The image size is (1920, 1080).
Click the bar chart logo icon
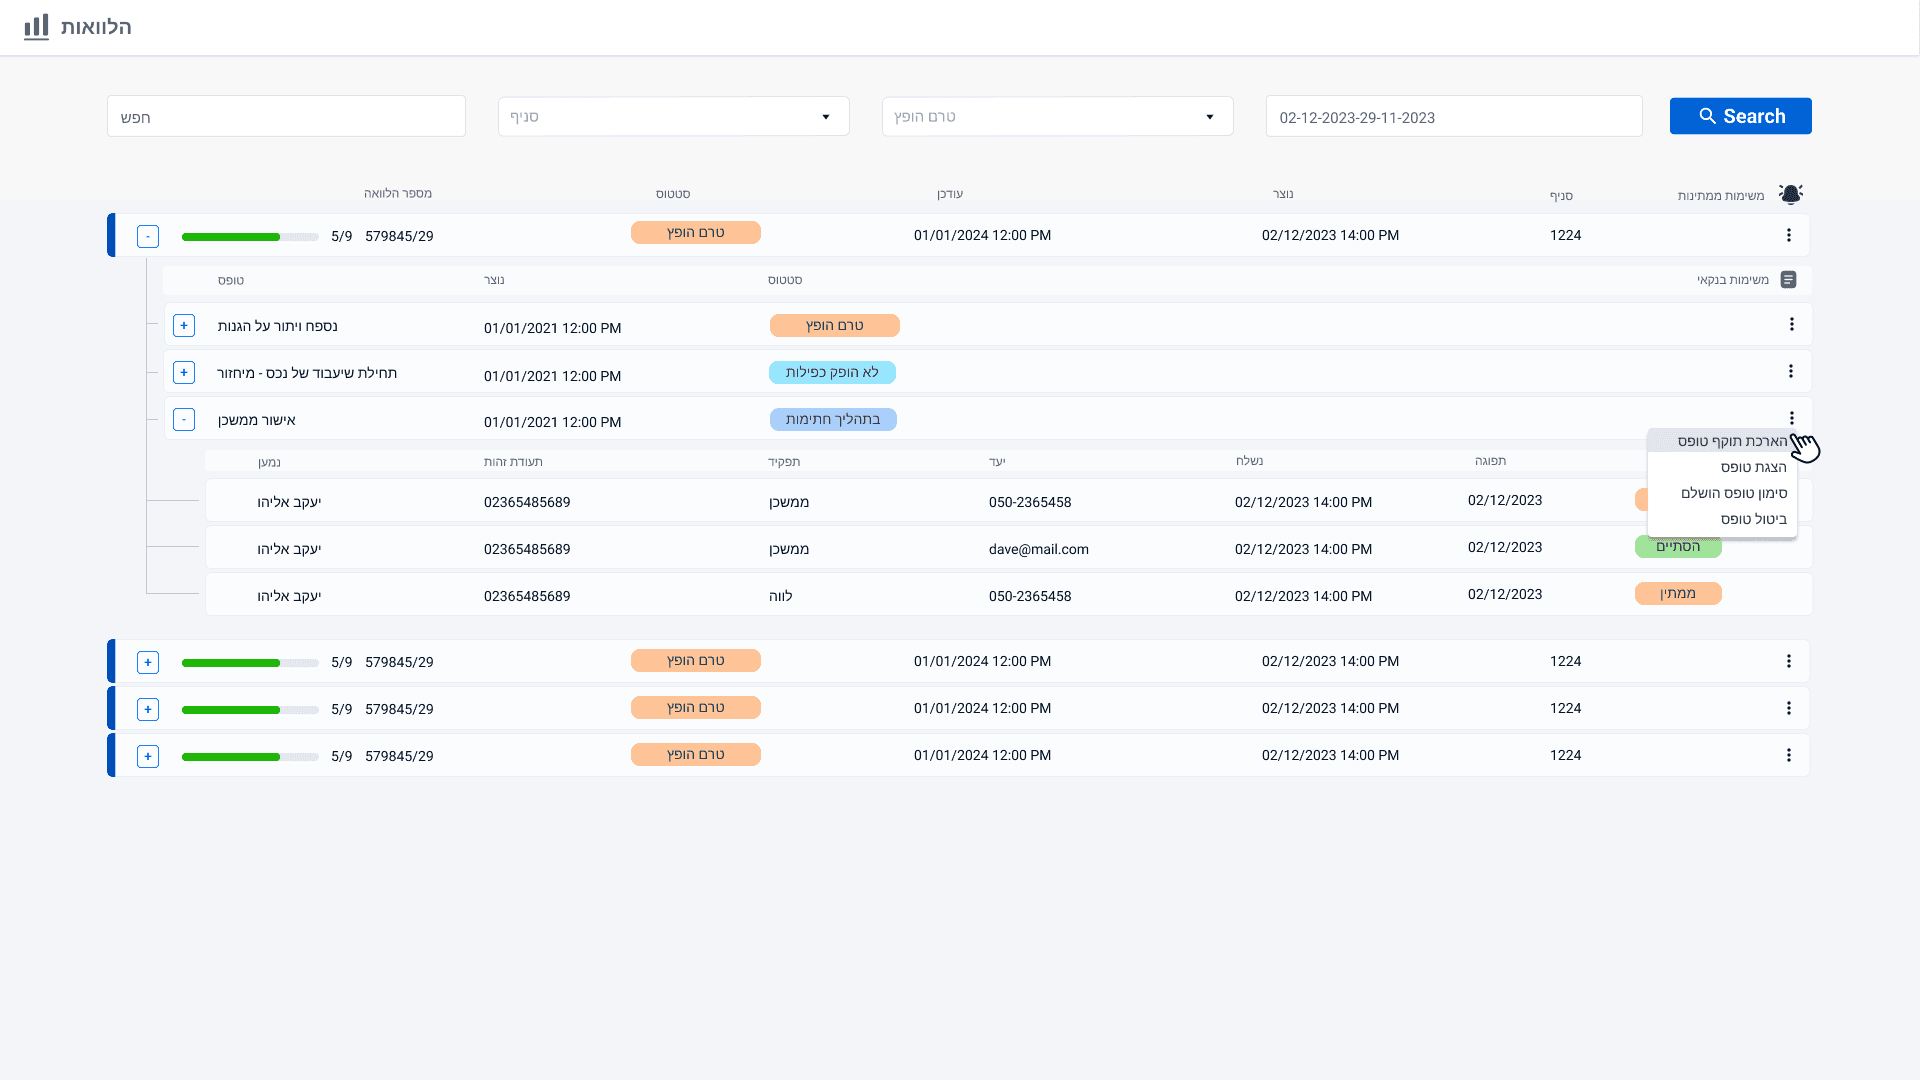37,27
